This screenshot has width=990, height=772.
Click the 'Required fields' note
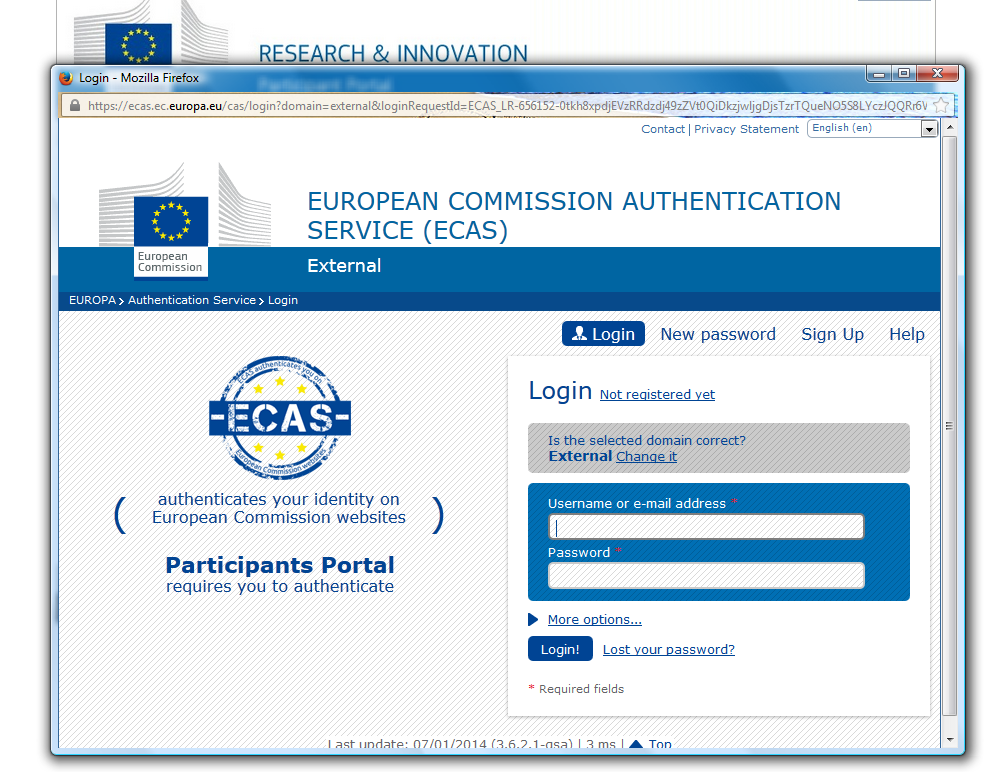581,689
